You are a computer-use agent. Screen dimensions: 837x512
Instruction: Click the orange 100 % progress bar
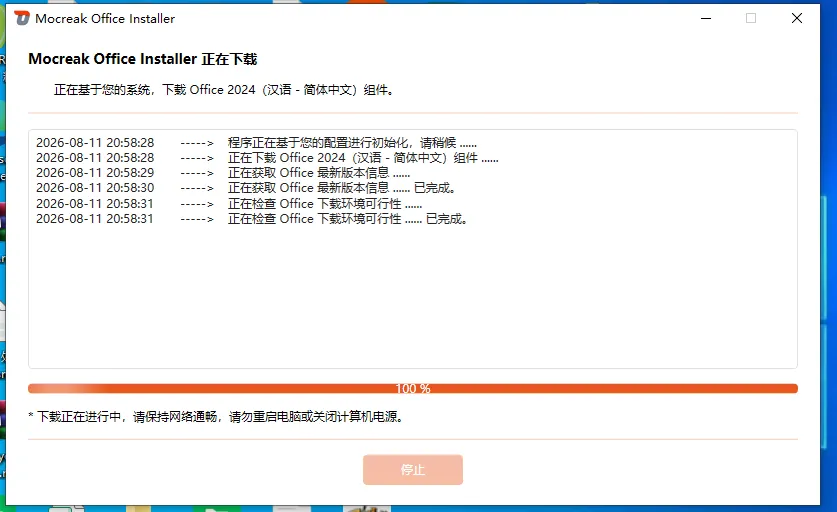tap(413, 389)
